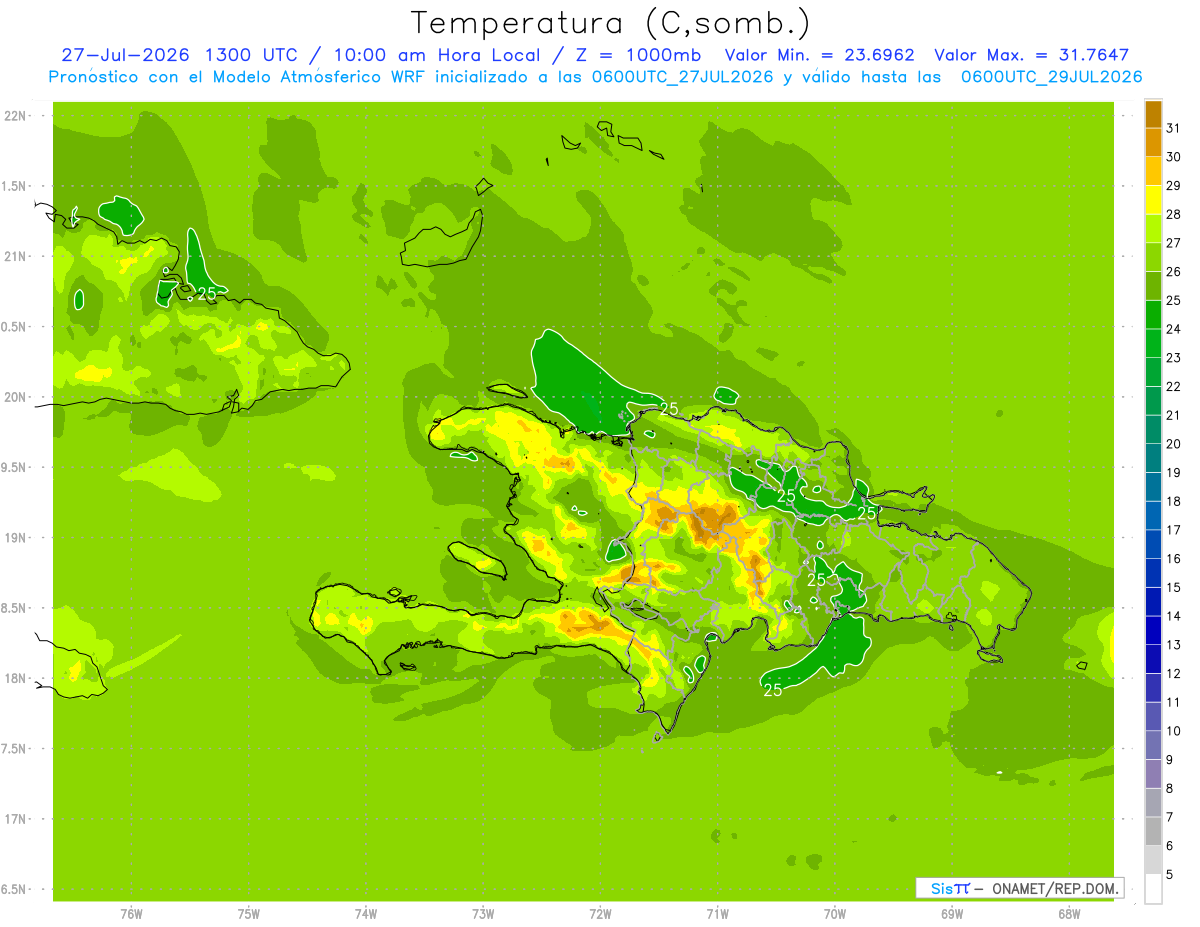Click the 26 label on the color scale

[1174, 271]
